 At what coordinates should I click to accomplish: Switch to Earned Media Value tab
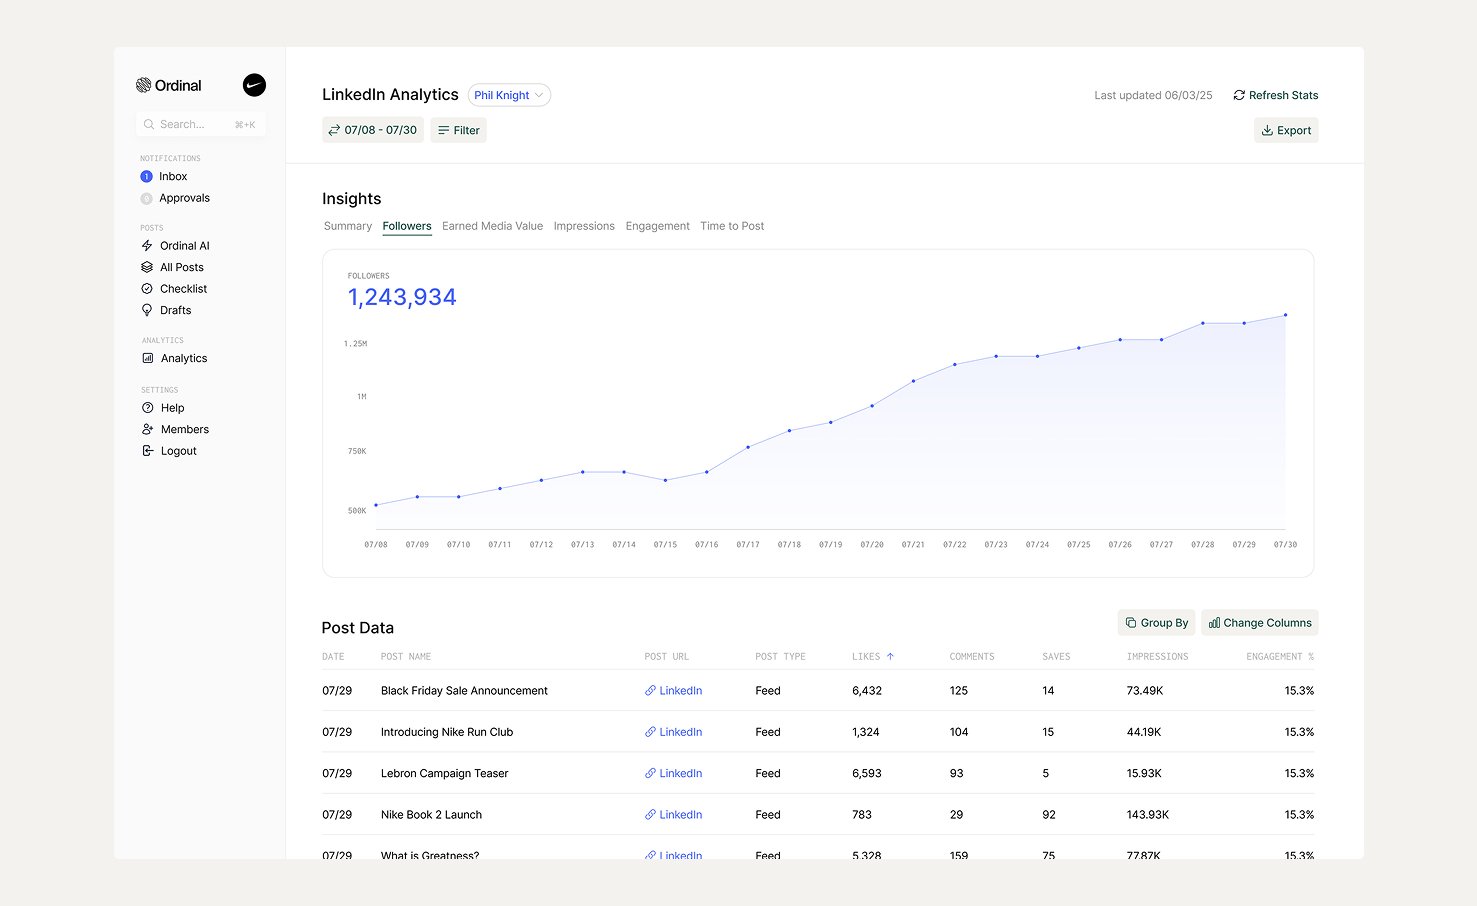pos(492,226)
